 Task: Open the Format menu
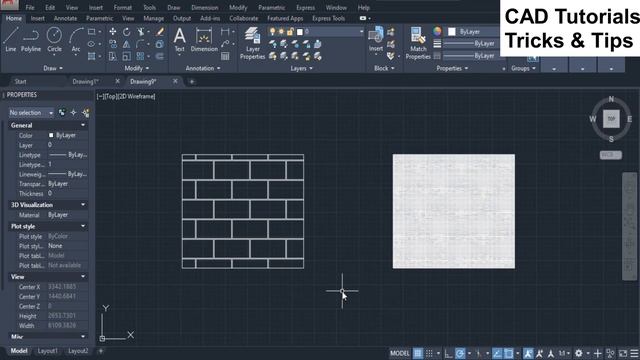(x=122, y=7)
